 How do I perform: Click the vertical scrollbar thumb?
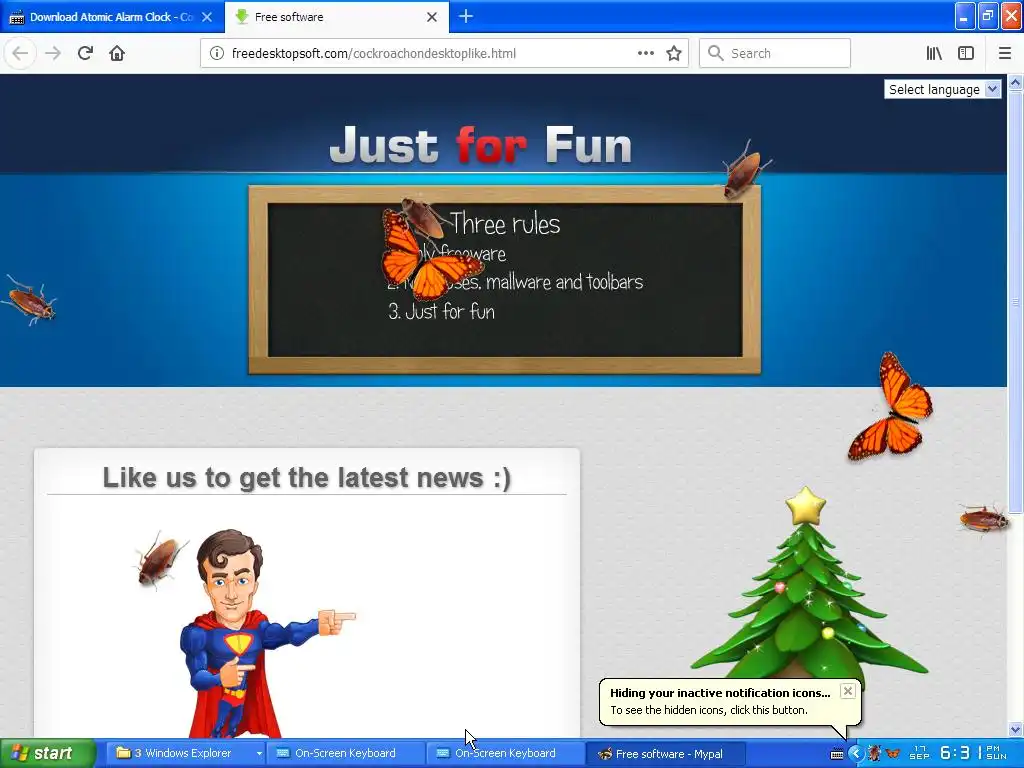click(x=1016, y=301)
